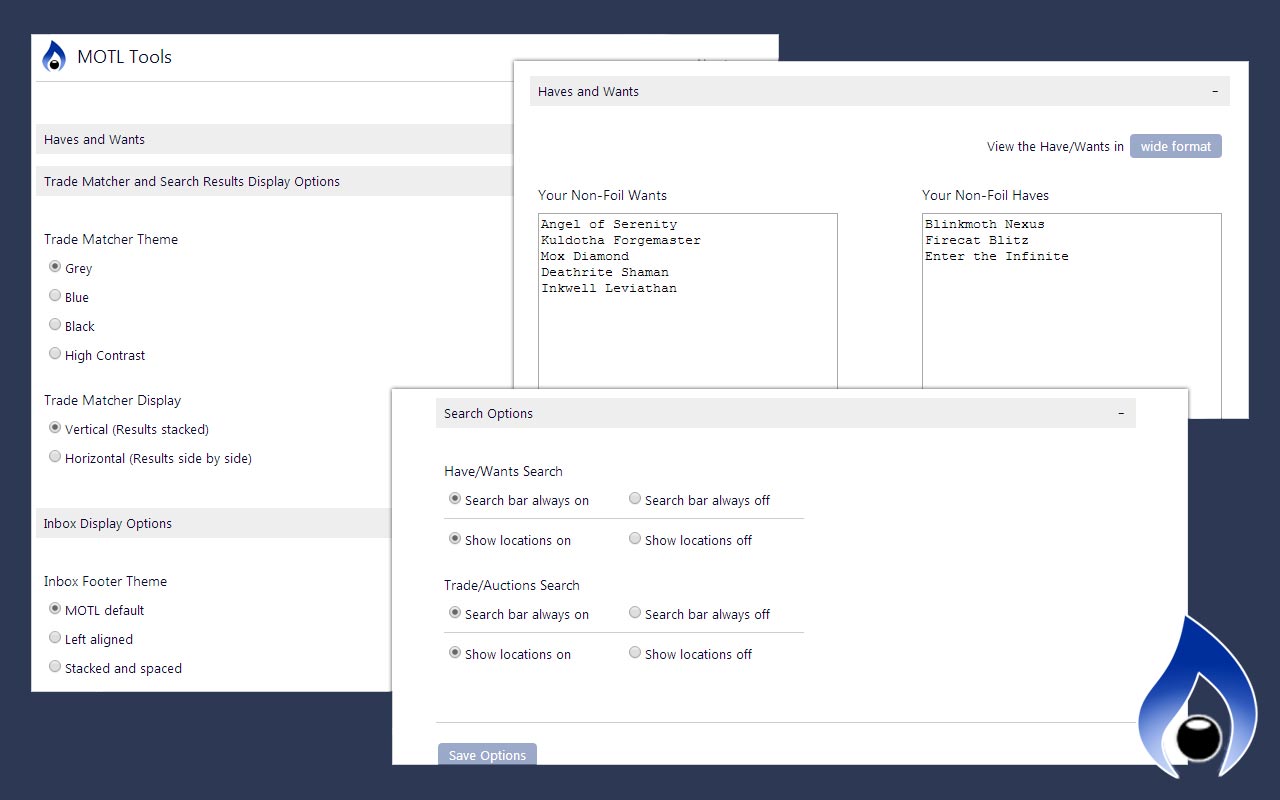
Task: Click the 'Have/Wants Search' heading
Action: click(x=503, y=471)
